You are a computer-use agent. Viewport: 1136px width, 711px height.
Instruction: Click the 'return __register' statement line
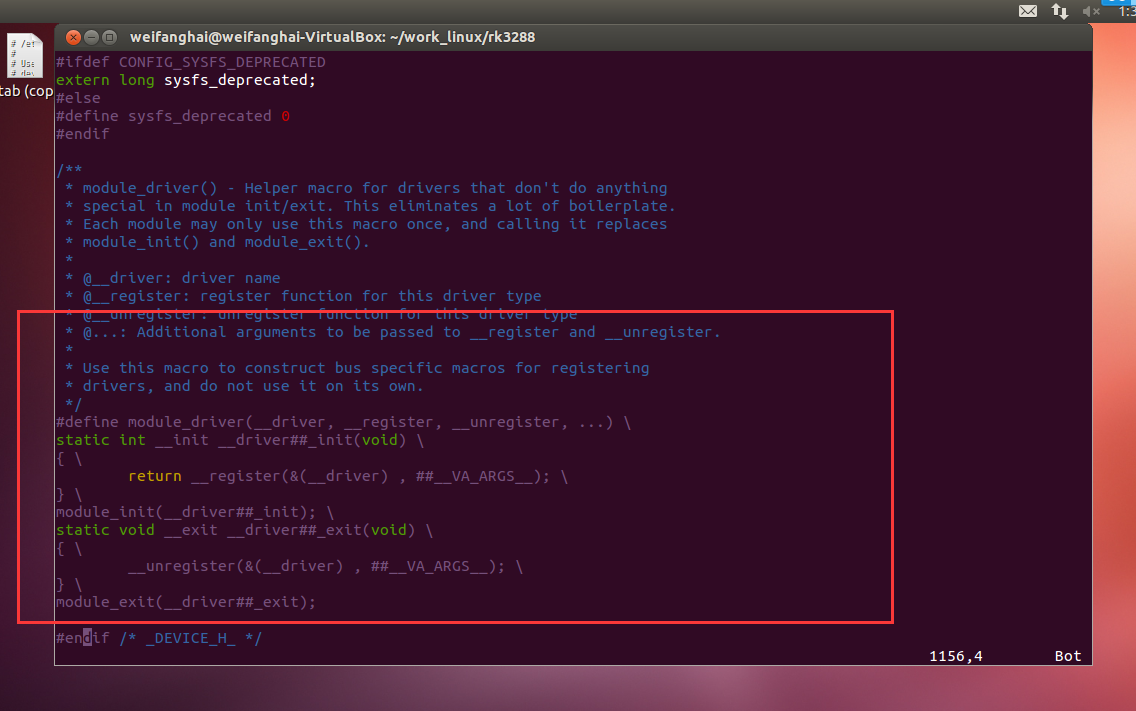coord(347,476)
